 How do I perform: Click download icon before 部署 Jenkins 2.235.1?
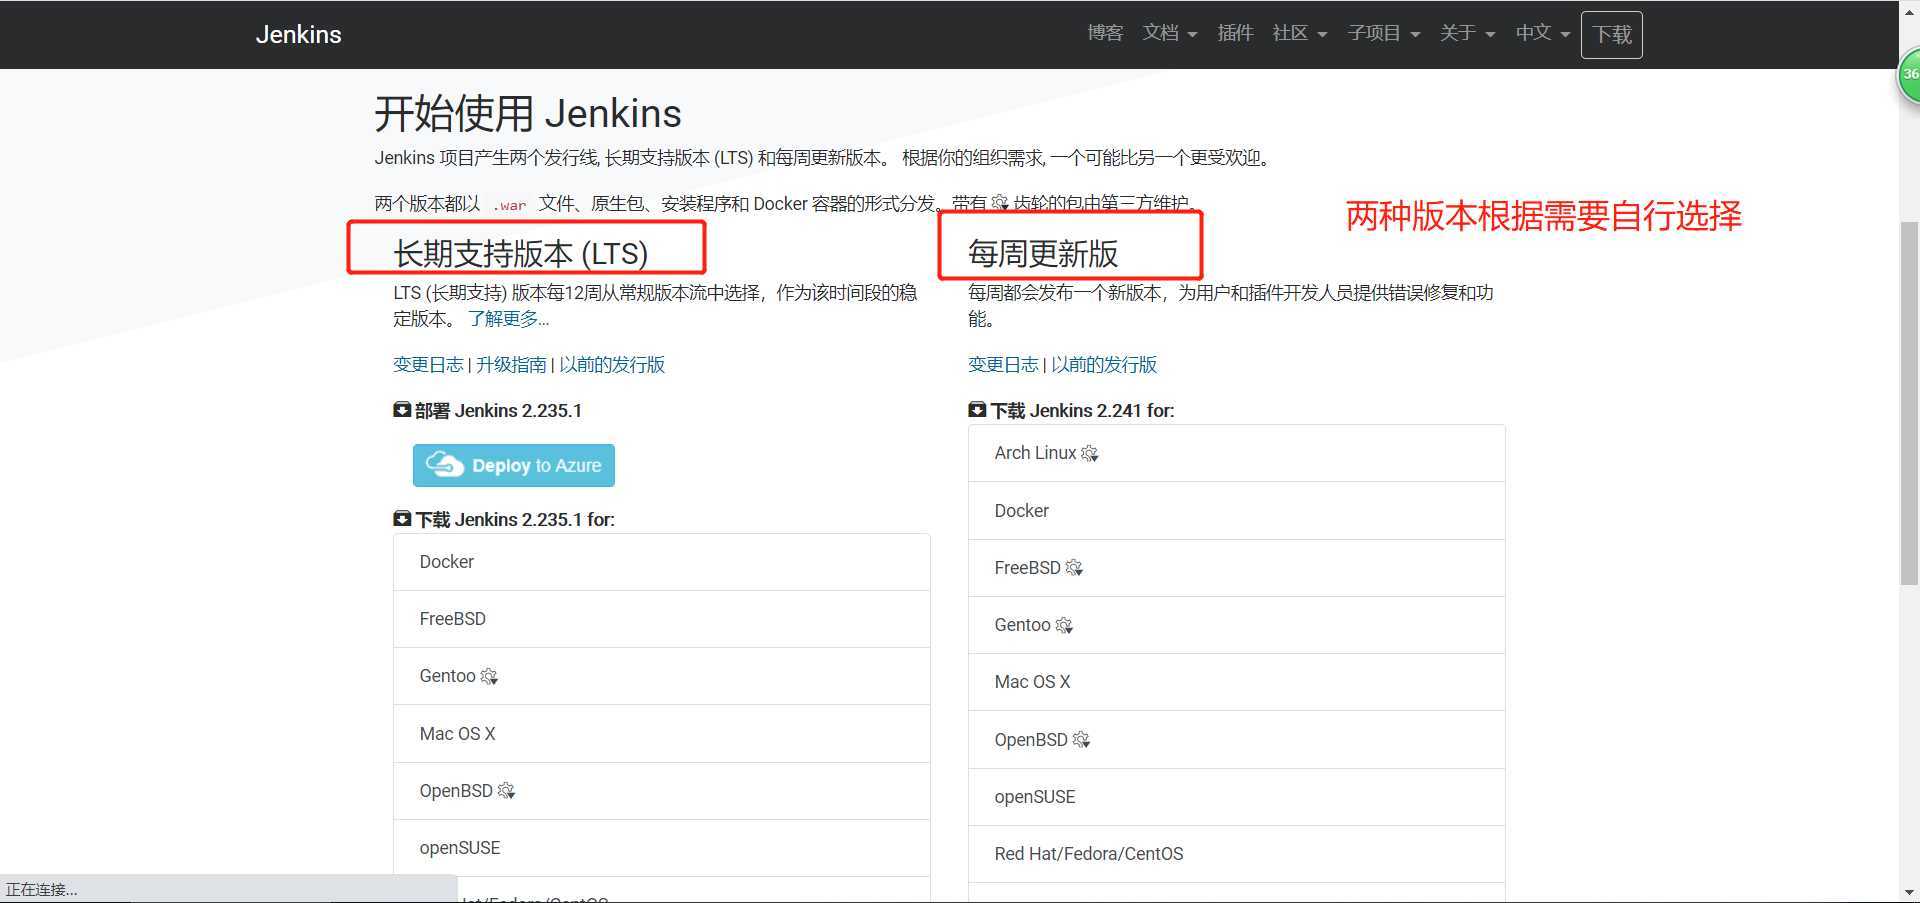click(402, 410)
